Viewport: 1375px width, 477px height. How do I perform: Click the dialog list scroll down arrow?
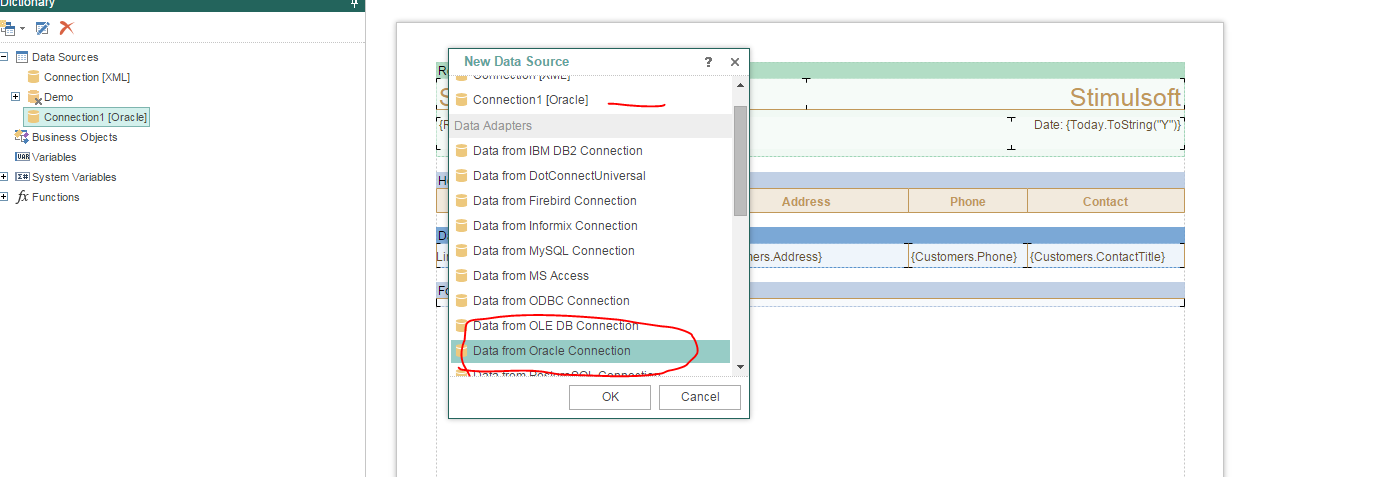pyautogui.click(x=740, y=367)
